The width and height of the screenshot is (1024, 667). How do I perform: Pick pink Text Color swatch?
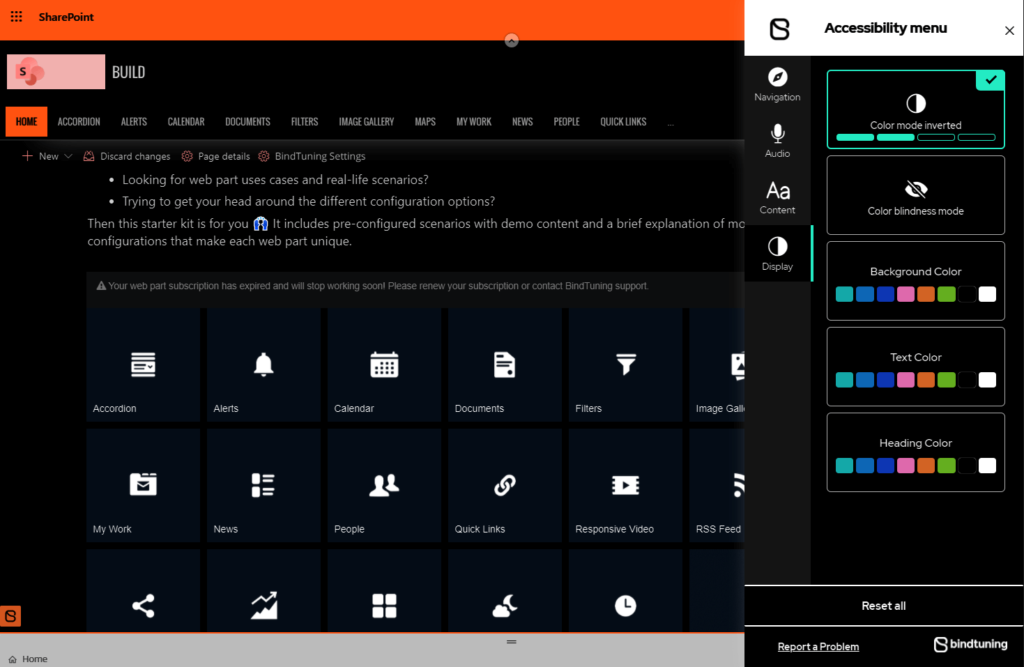pyautogui.click(x=906, y=380)
